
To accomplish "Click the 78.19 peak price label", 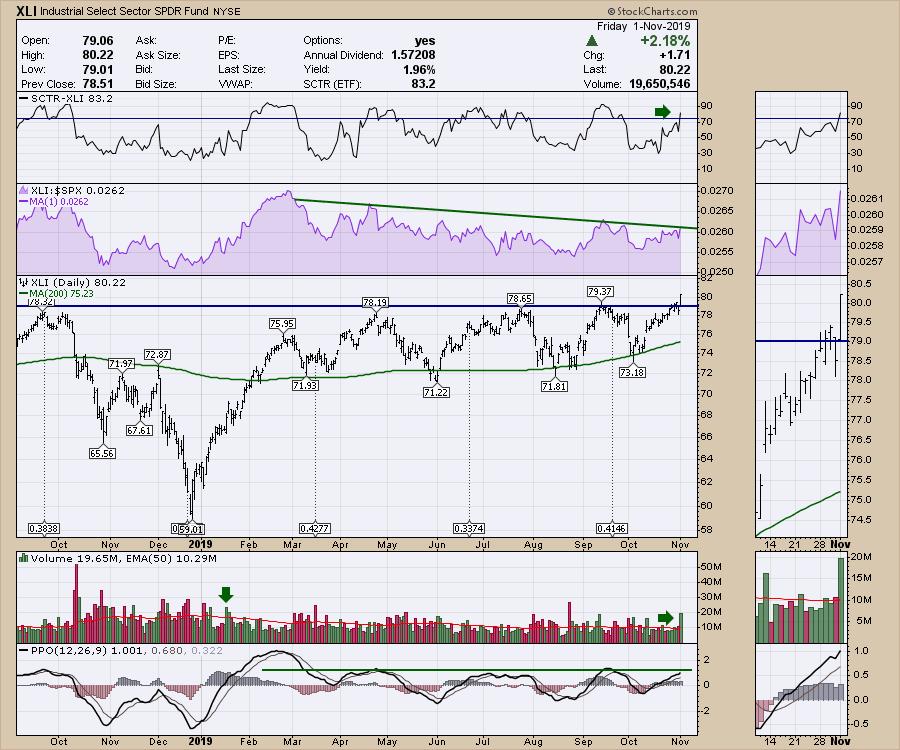I will pyautogui.click(x=375, y=302).
